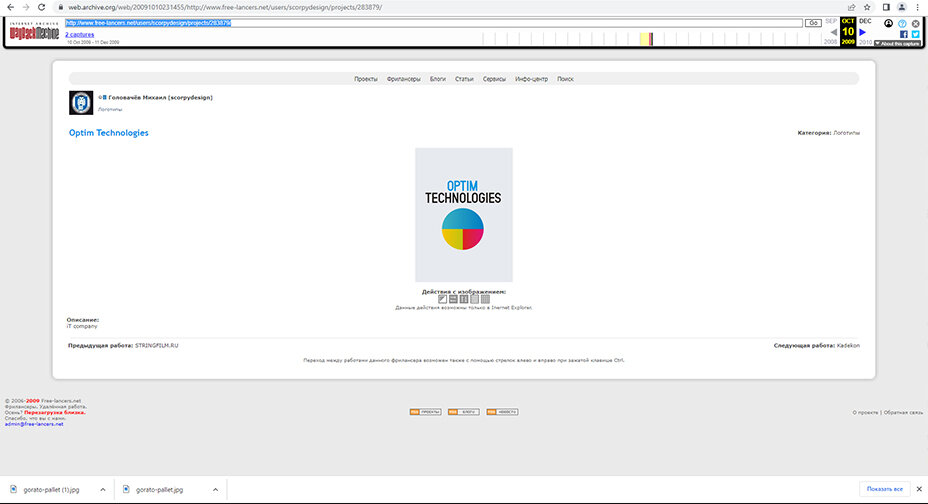Reload the page with the refresh icon
This screenshot has height=504, width=928.
(41, 7)
